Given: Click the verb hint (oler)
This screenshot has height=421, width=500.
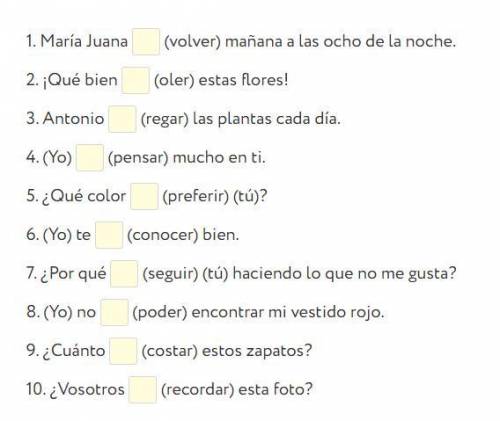Looking at the screenshot, I should (174, 81).
